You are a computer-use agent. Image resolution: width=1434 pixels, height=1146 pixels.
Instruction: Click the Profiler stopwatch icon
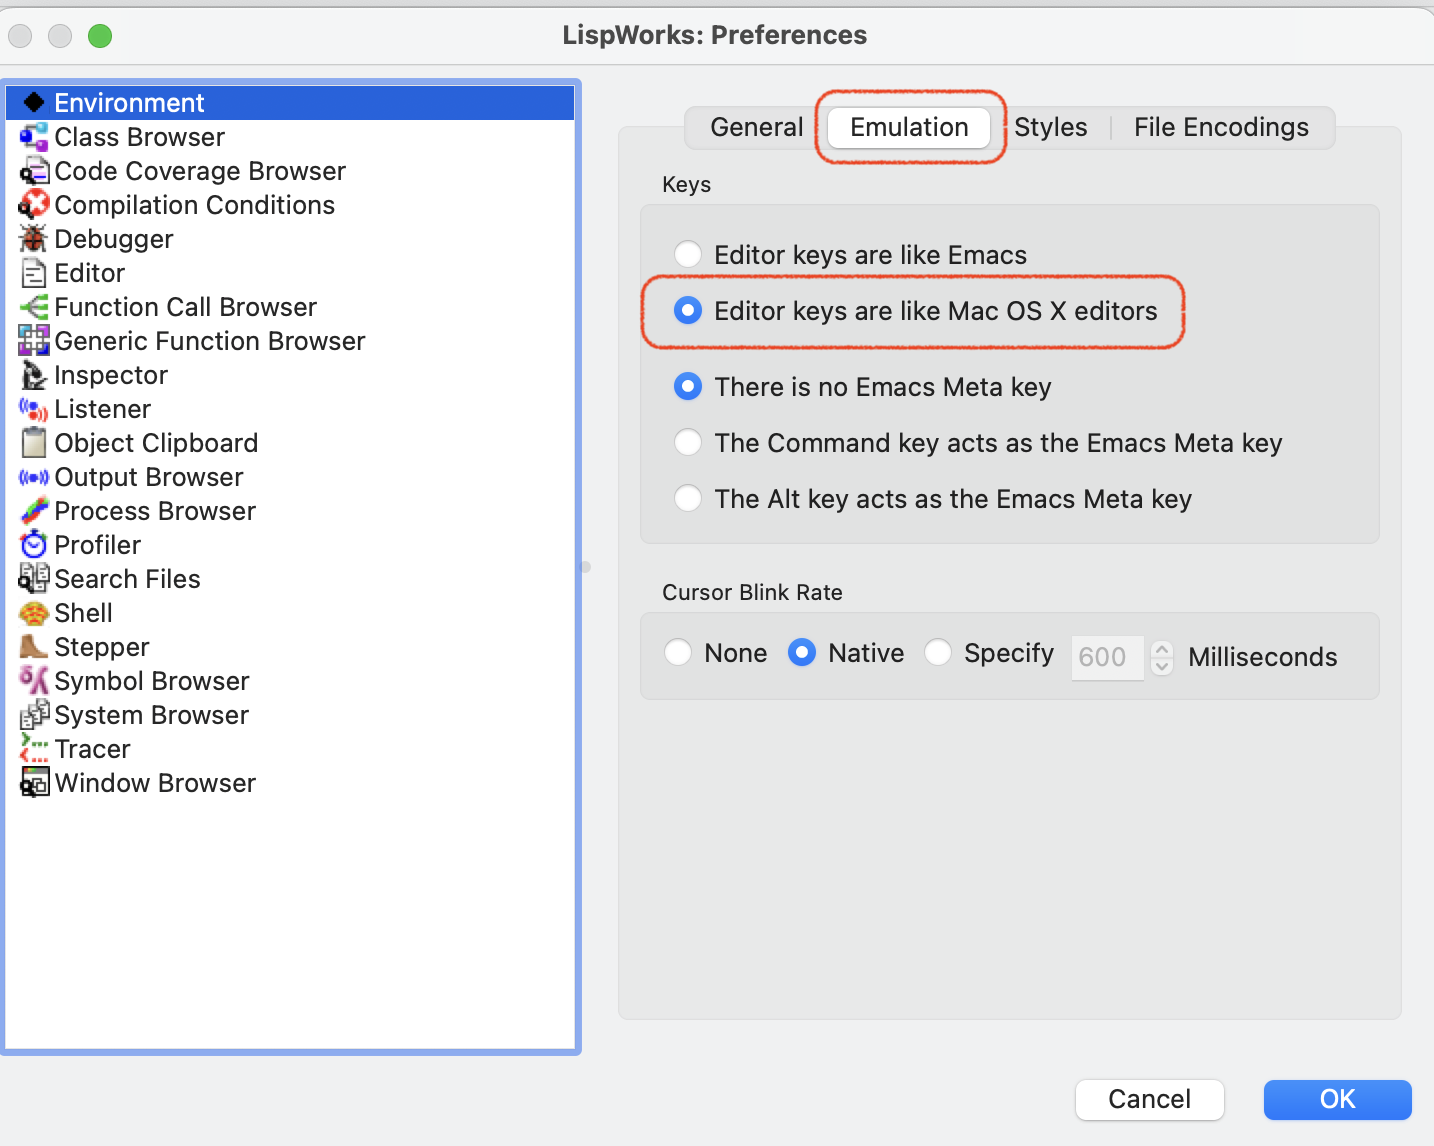pyautogui.click(x=34, y=544)
